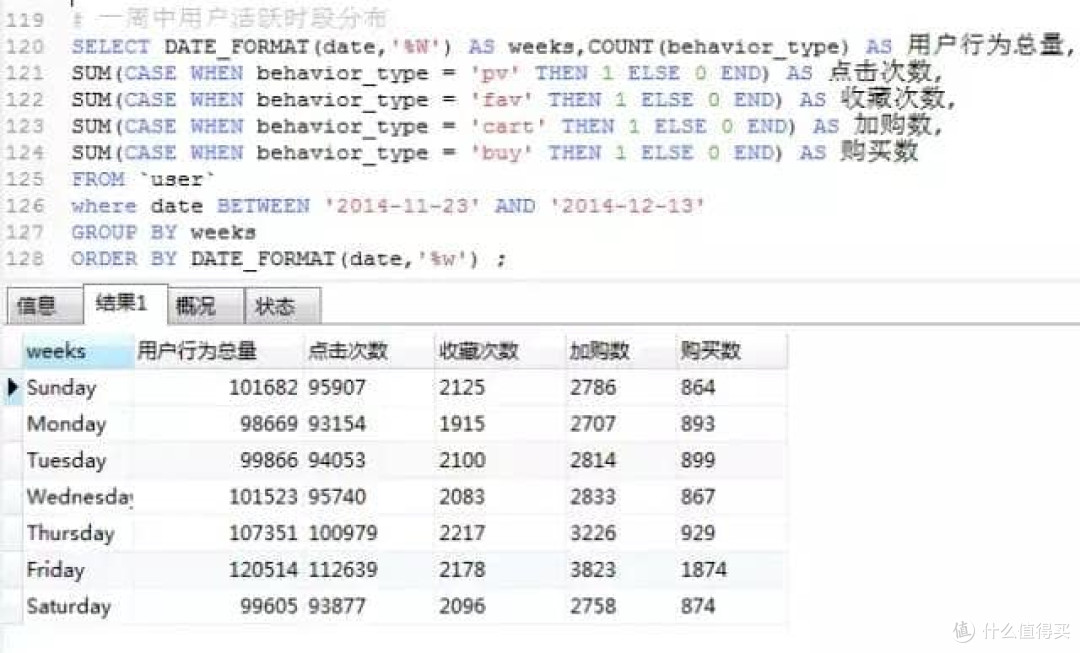Image resolution: width=1080 pixels, height=653 pixels.
Task: Click the 加购数 value 2758
Action: coord(593,606)
